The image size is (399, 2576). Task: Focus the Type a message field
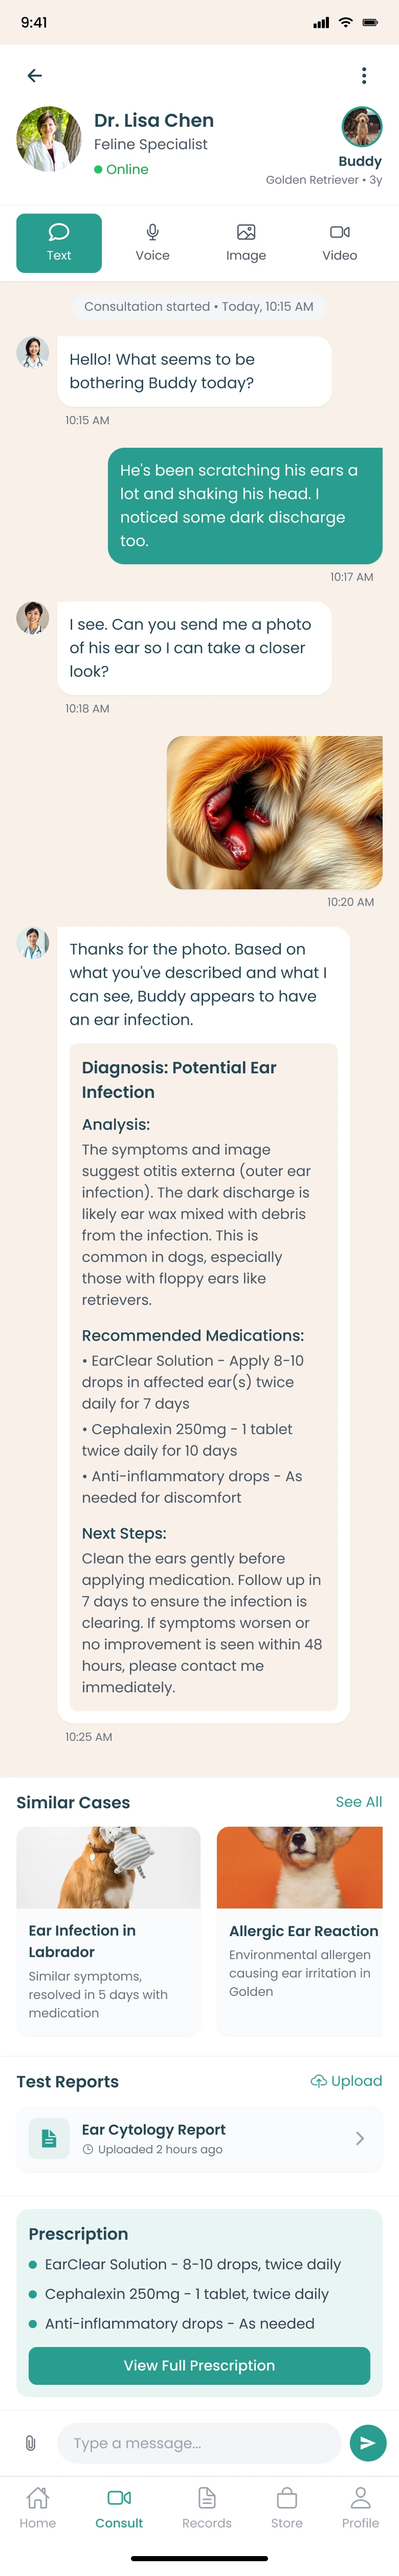[198, 2443]
